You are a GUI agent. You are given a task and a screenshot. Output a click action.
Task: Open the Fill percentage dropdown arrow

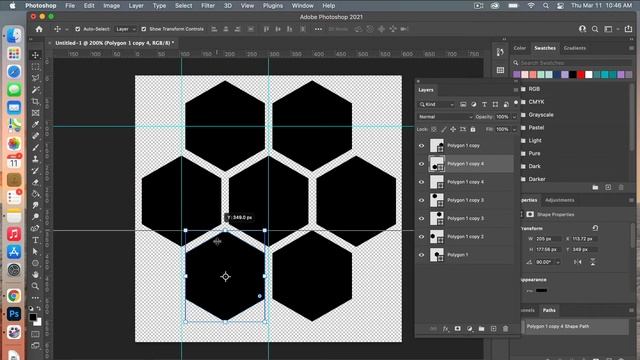point(514,129)
